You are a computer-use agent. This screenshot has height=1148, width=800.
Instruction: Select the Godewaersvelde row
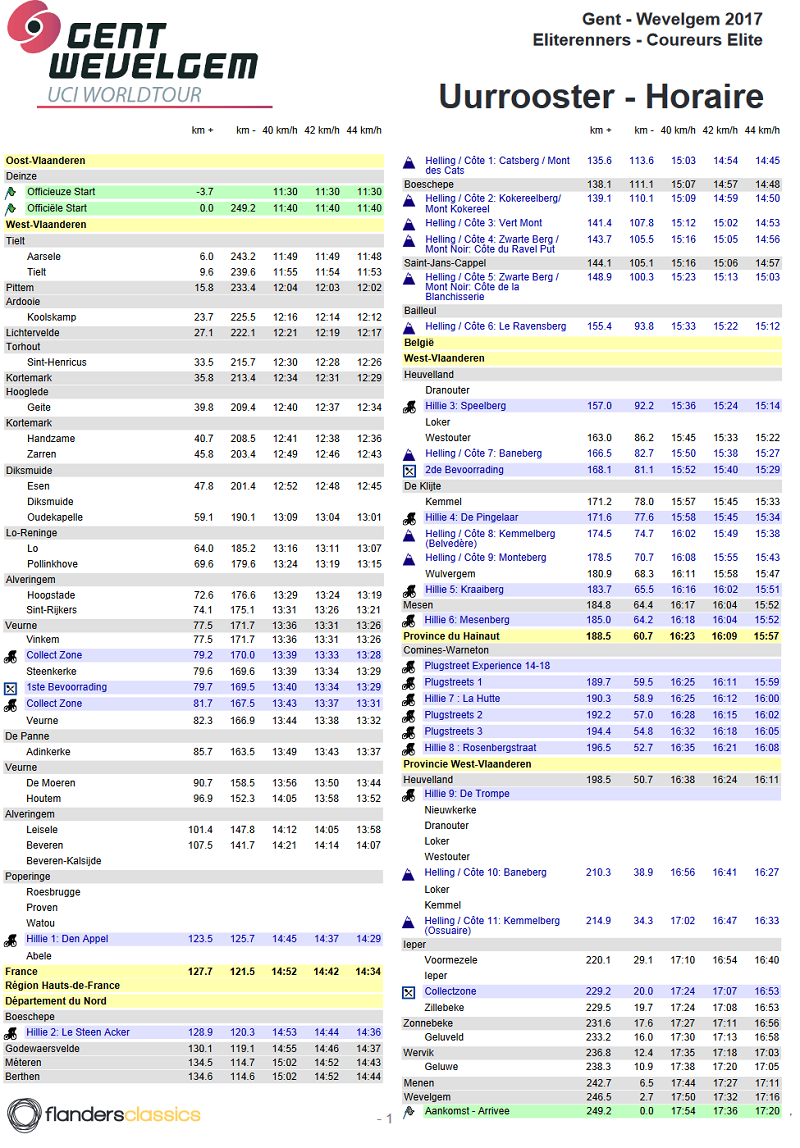pyautogui.click(x=193, y=1048)
